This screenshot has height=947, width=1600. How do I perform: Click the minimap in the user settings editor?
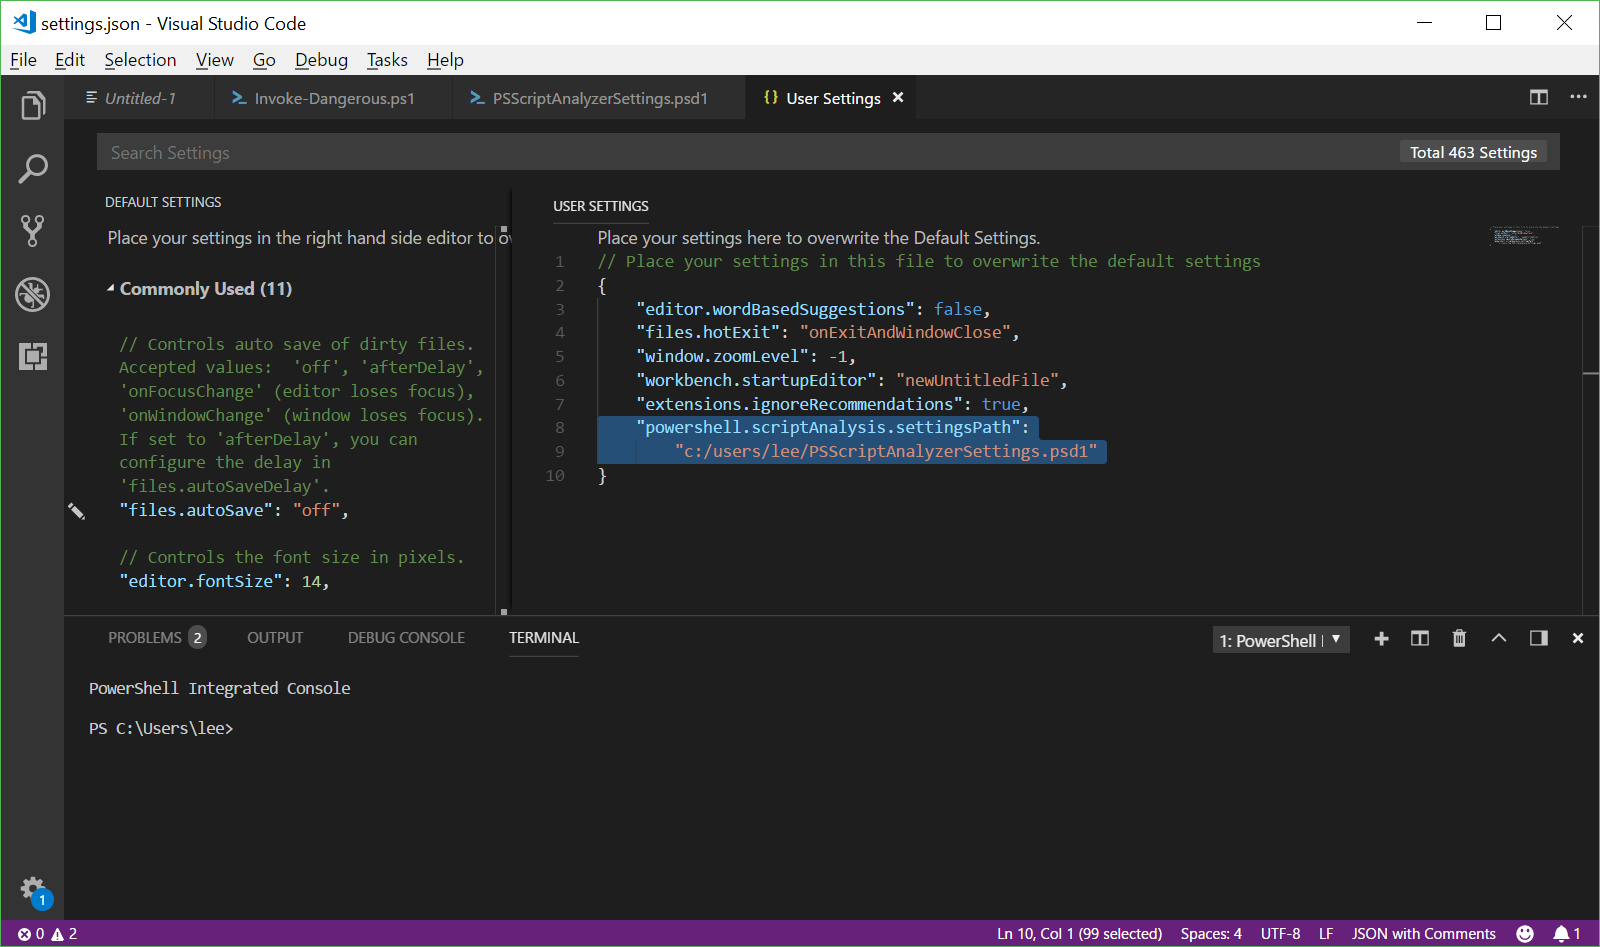click(1526, 236)
